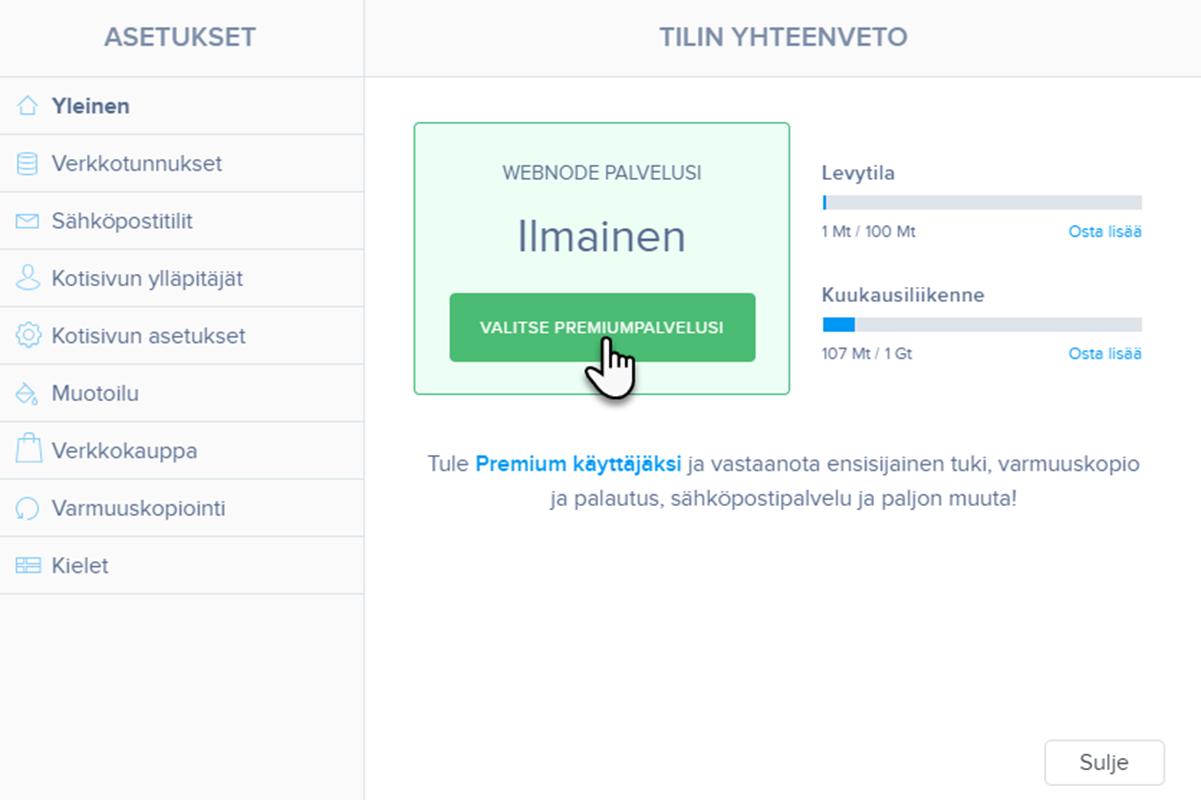Image resolution: width=1201 pixels, height=800 pixels.
Task: Click the paint bucket Muotoilu icon
Action: pyautogui.click(x=27, y=394)
